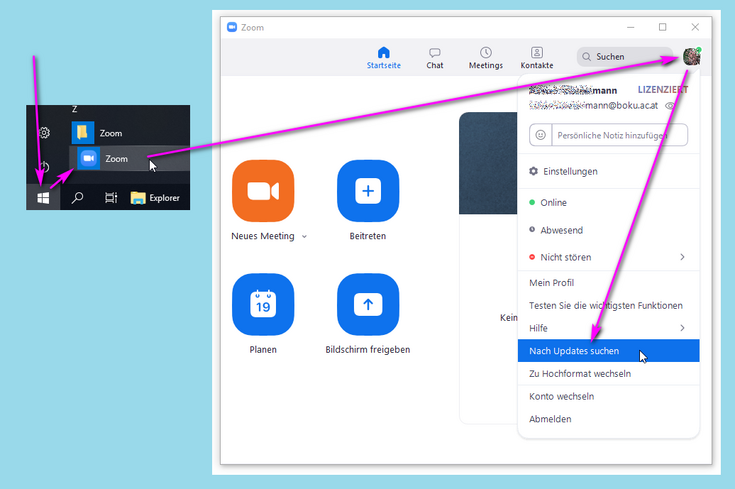Open the Zoom folder in Start menu
The height and width of the screenshot is (489, 735).
130,133
